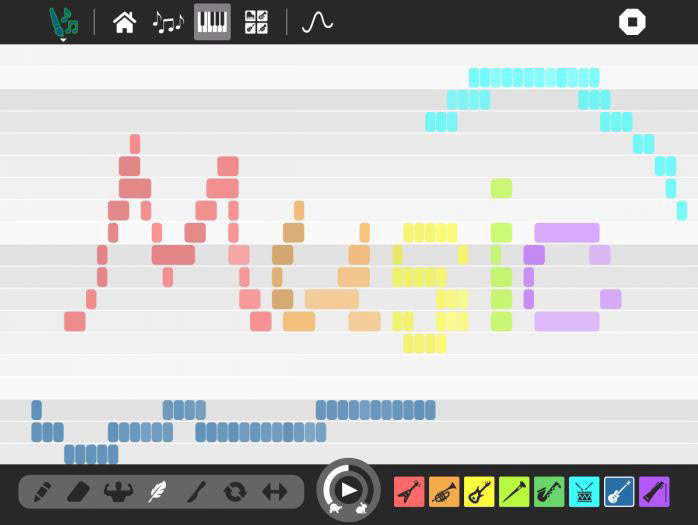Screen dimensions: 698x525
Task: Click the green dot note above letter i
Action: (x=501, y=188)
